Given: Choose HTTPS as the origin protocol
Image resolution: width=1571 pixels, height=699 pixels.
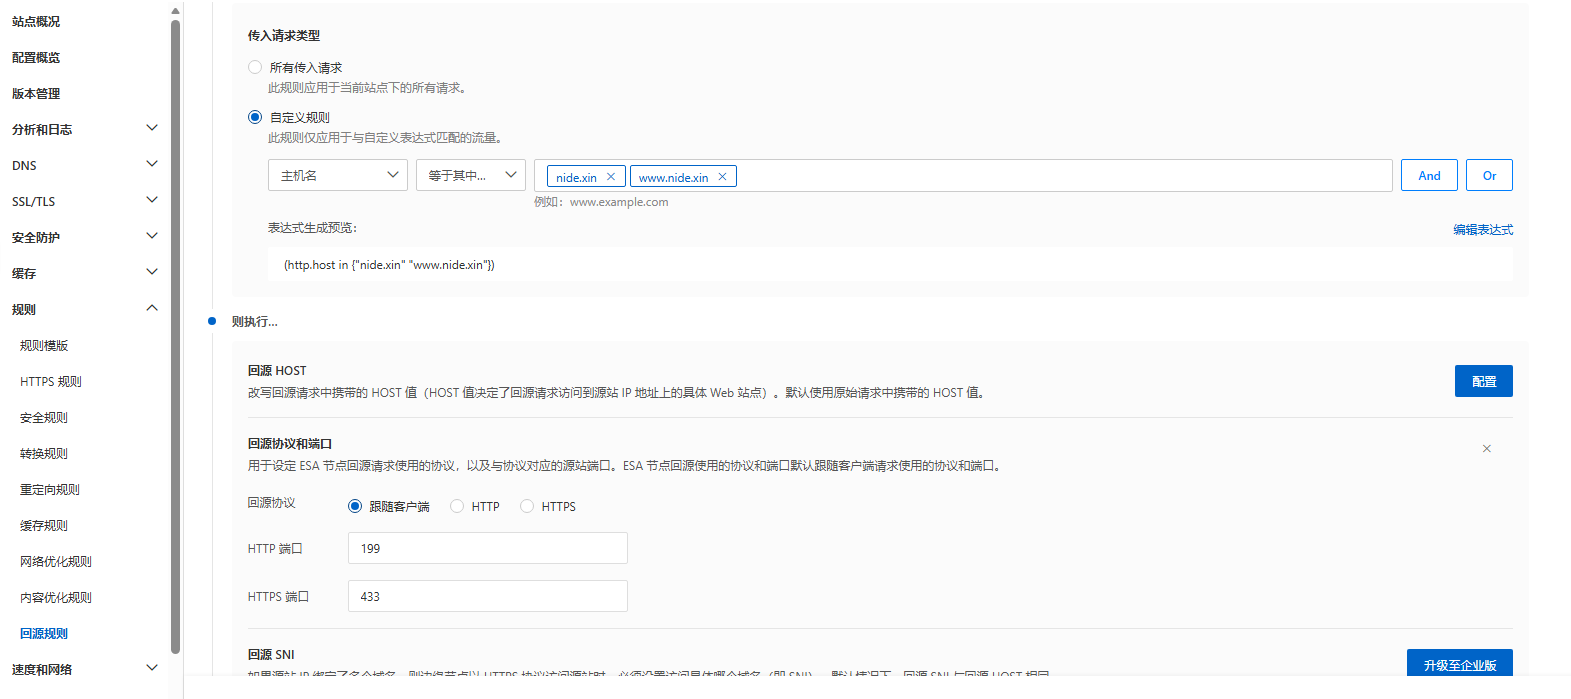Looking at the screenshot, I should point(527,506).
